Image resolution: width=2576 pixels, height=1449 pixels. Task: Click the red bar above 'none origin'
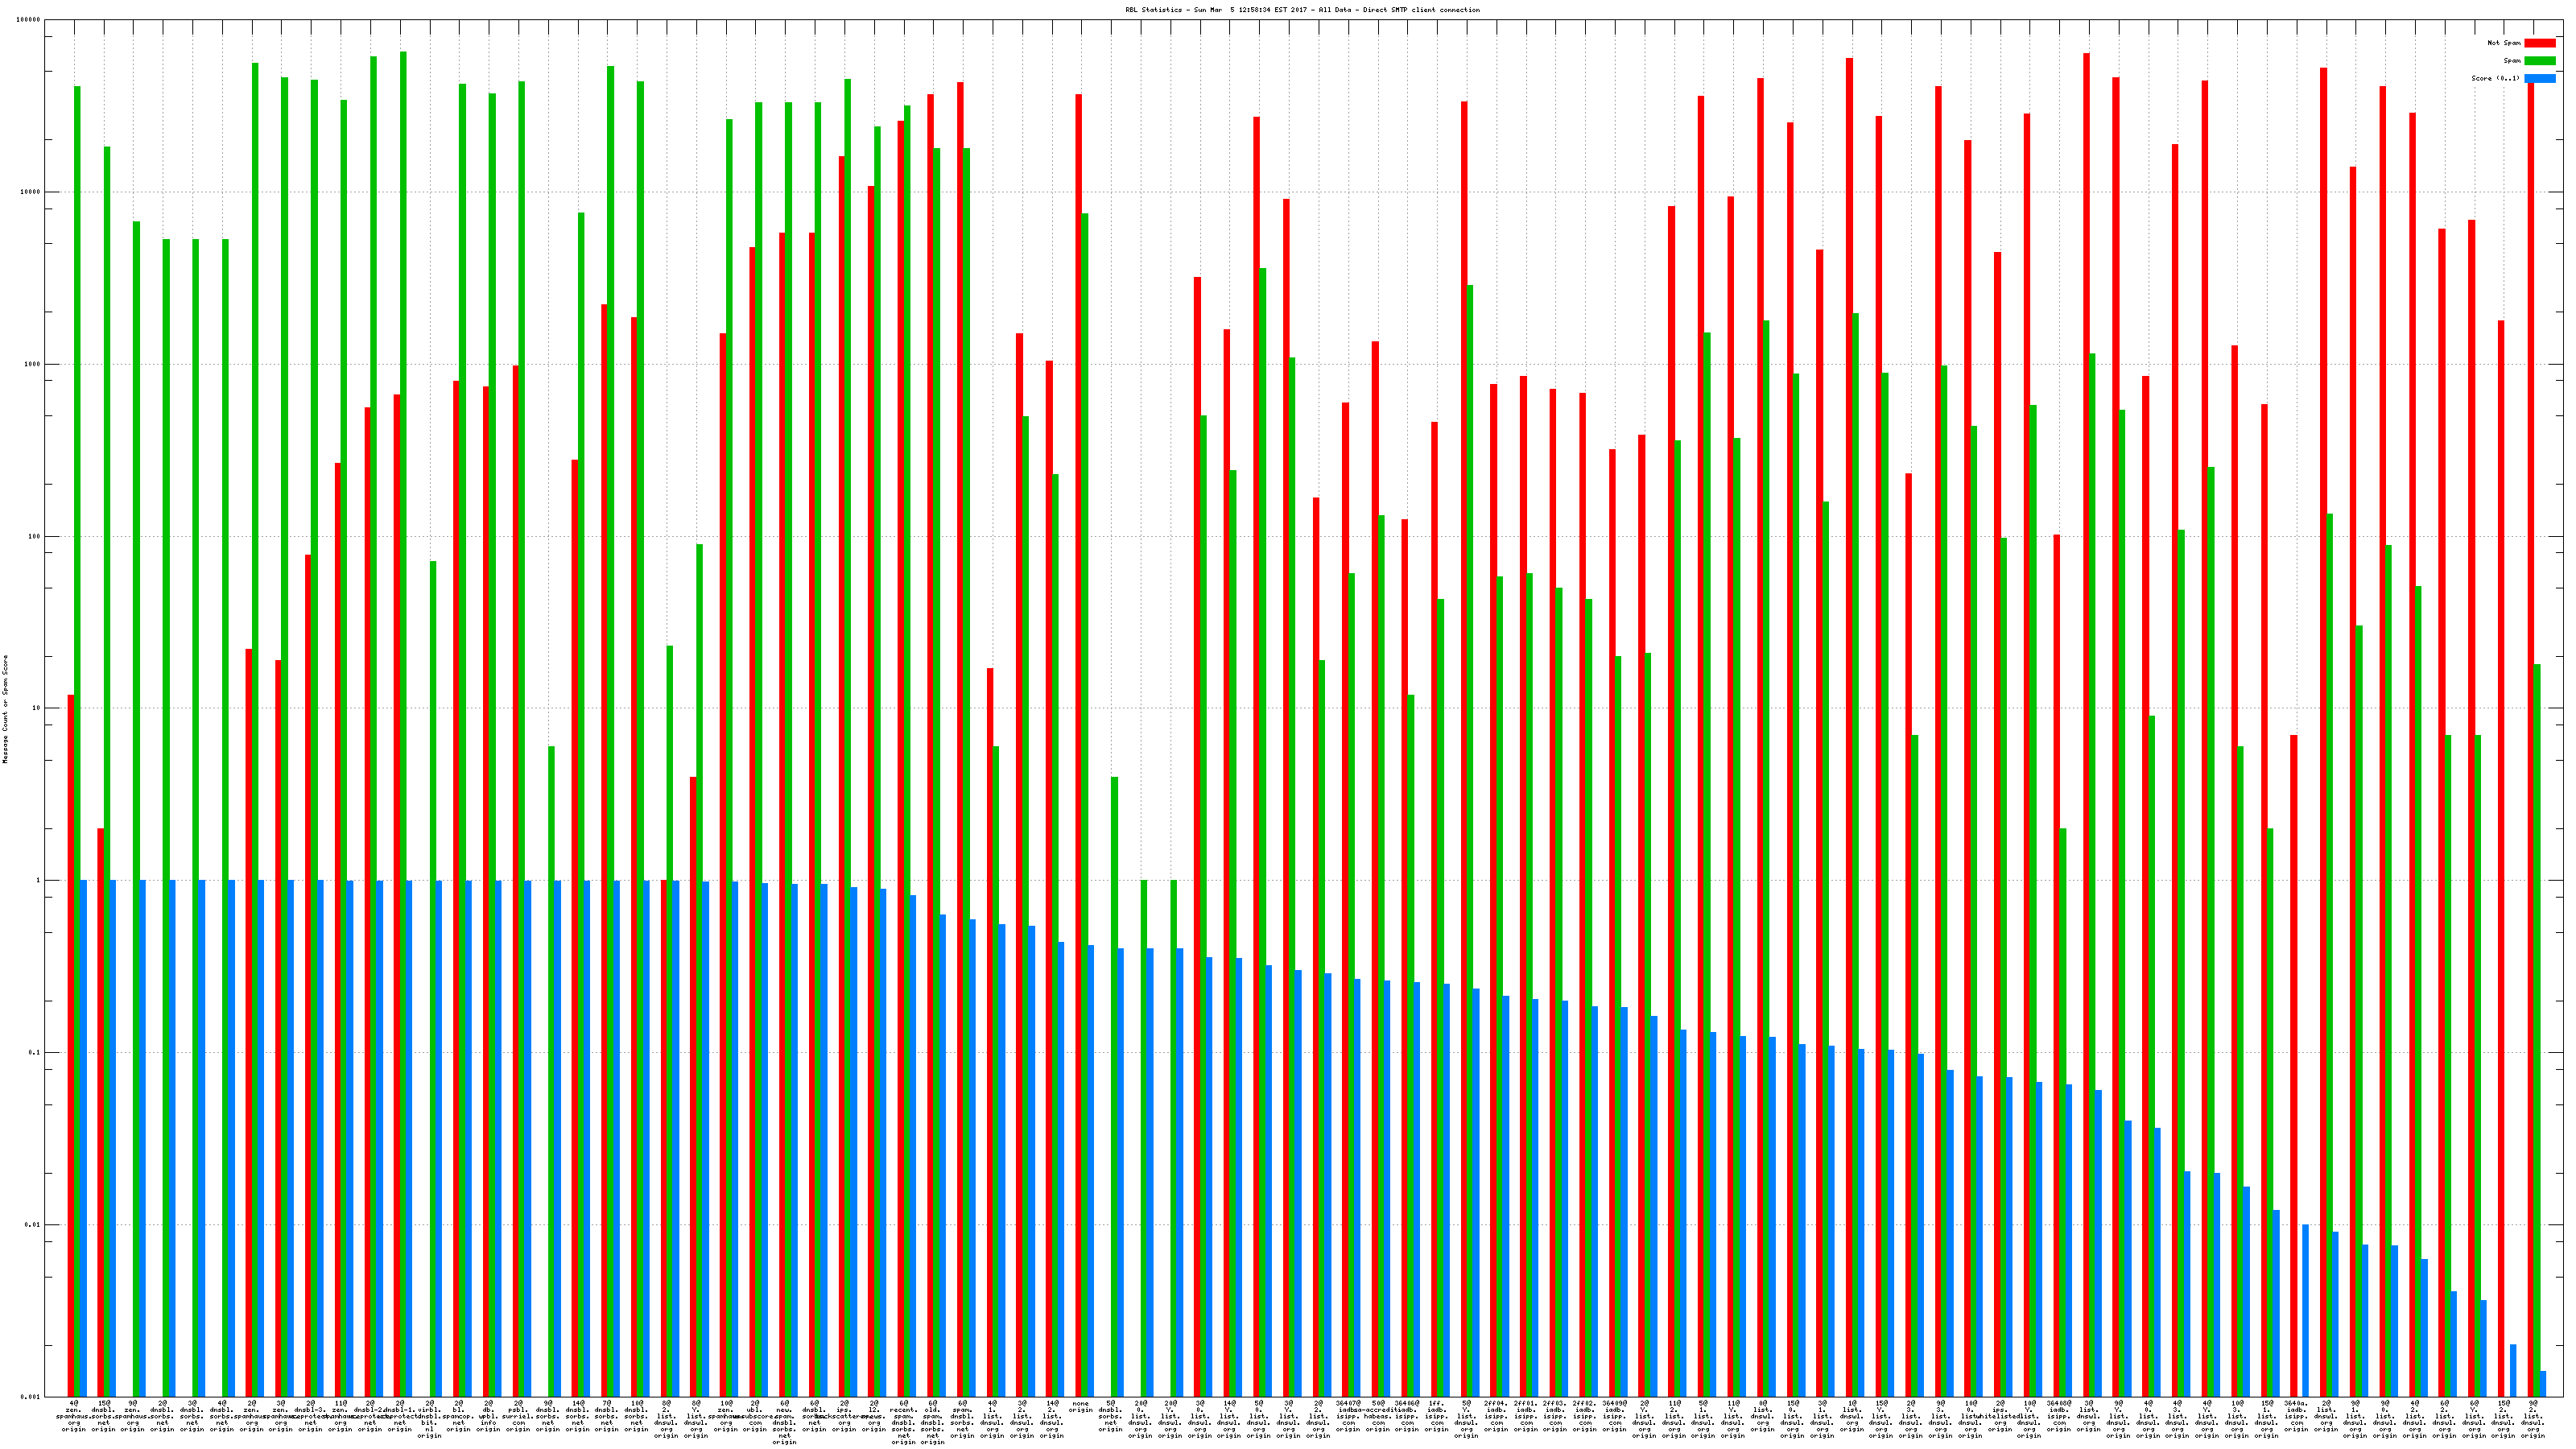click(1078, 745)
